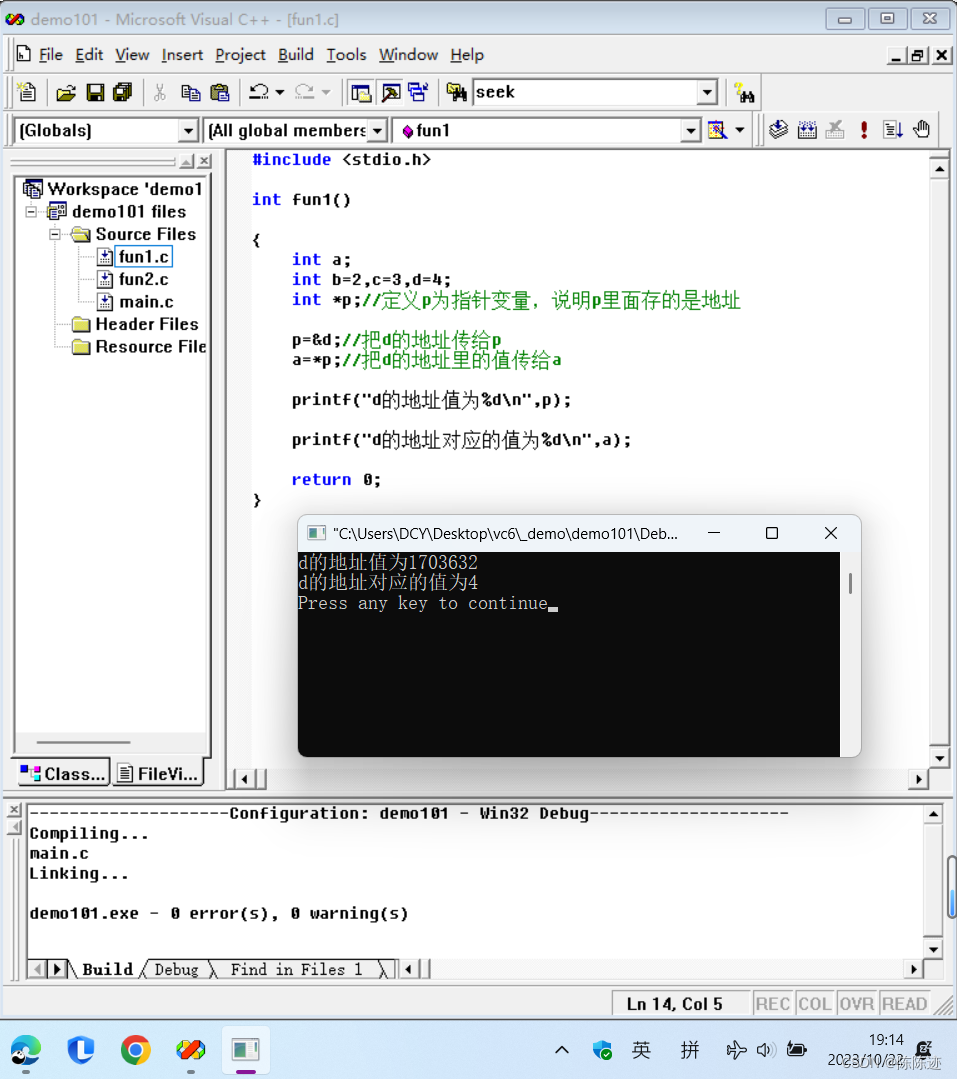Launch Google Chrome from the taskbar
Viewport: 957px width, 1079px height.
[x=136, y=1051]
